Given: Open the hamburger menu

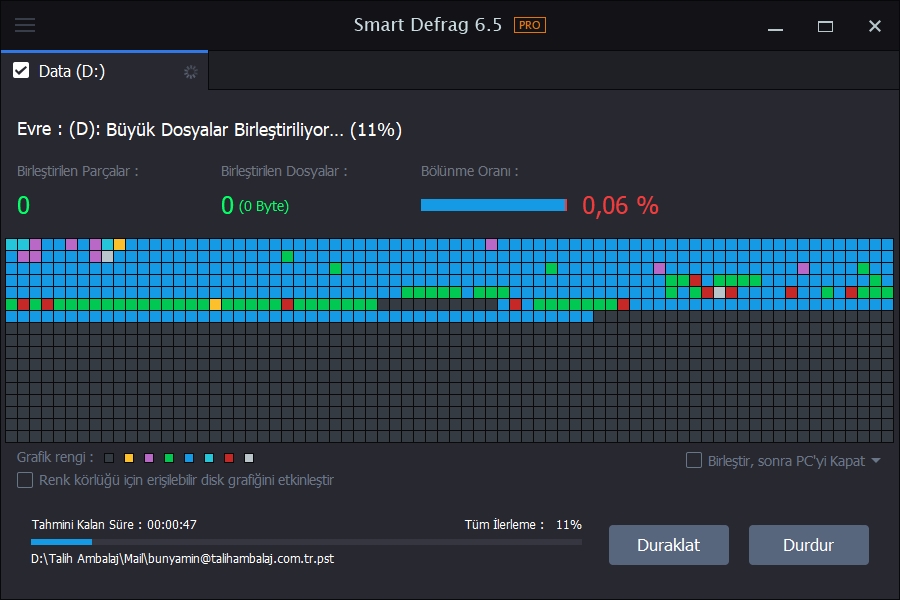Looking at the screenshot, I should pos(25,25).
